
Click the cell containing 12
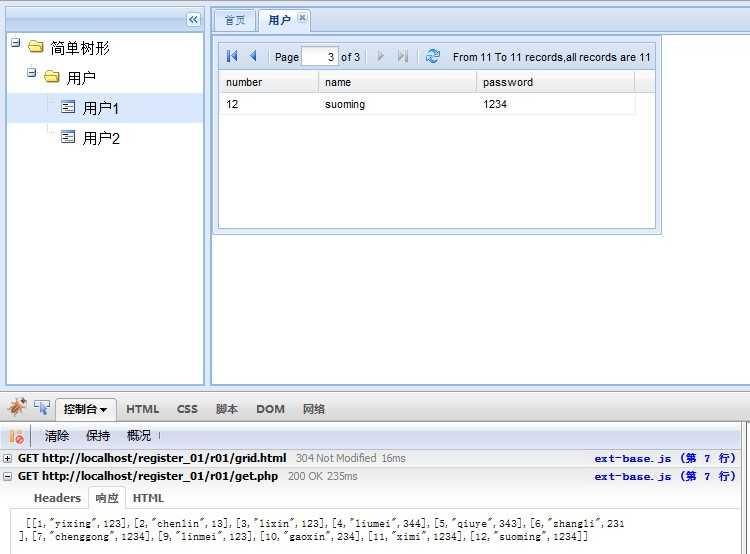click(x=269, y=104)
